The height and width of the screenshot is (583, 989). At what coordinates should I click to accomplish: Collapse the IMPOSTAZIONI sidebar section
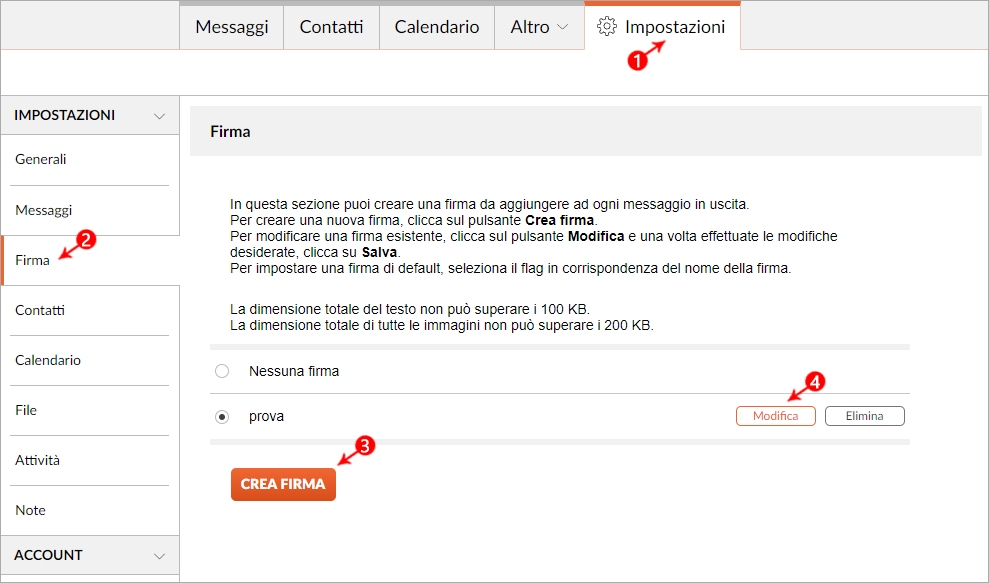(x=159, y=116)
